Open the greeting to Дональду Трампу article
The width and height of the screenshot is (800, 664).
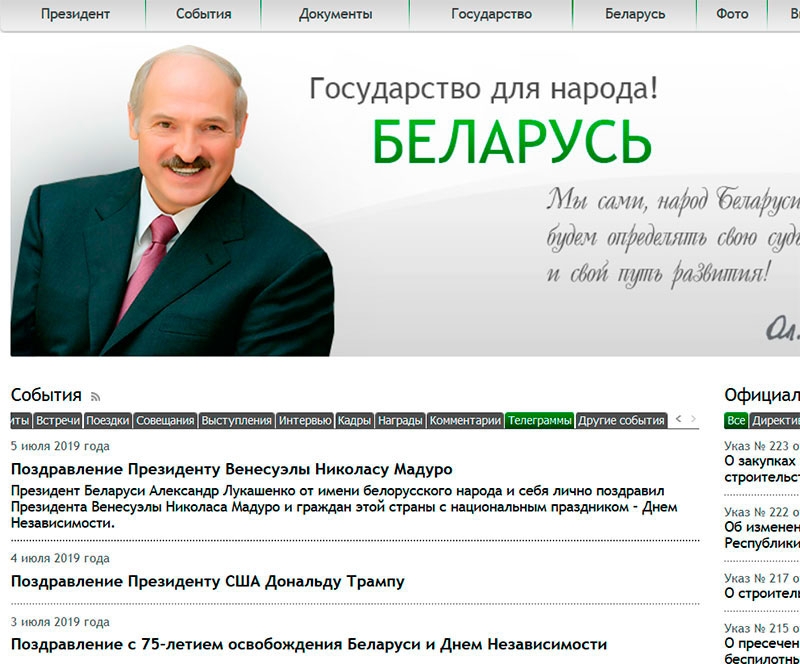208,581
